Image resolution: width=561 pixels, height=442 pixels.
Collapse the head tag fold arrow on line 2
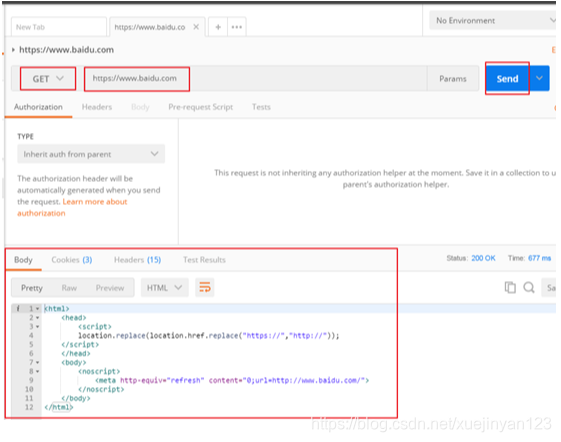37,317
